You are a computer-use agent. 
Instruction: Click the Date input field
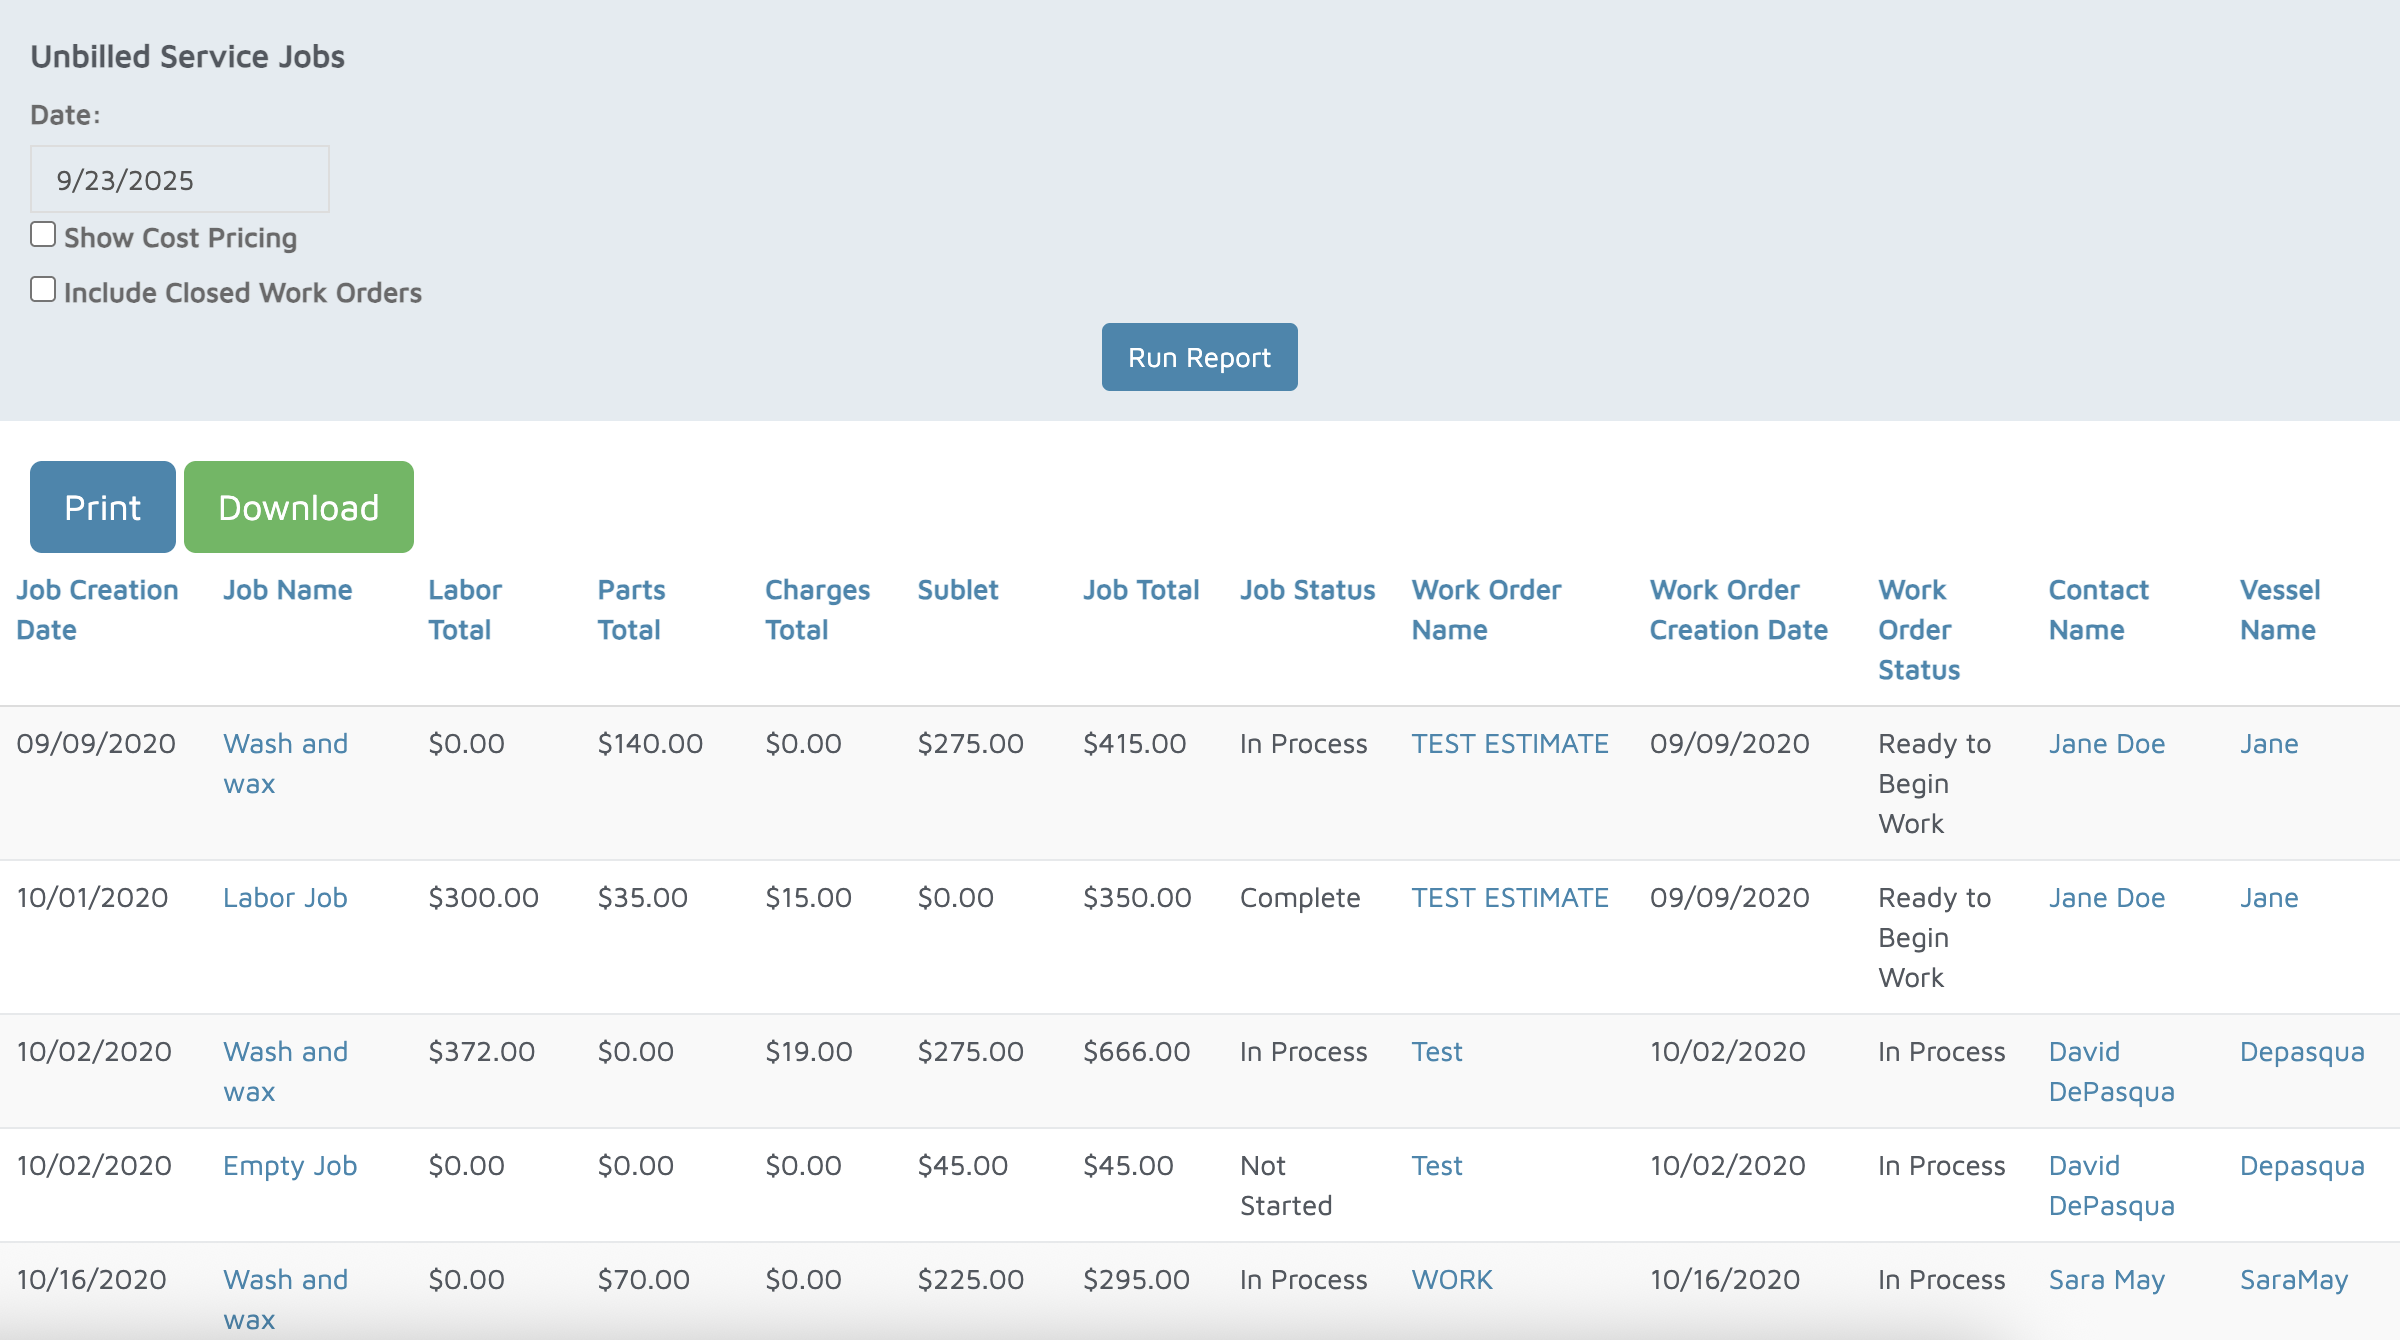180,180
